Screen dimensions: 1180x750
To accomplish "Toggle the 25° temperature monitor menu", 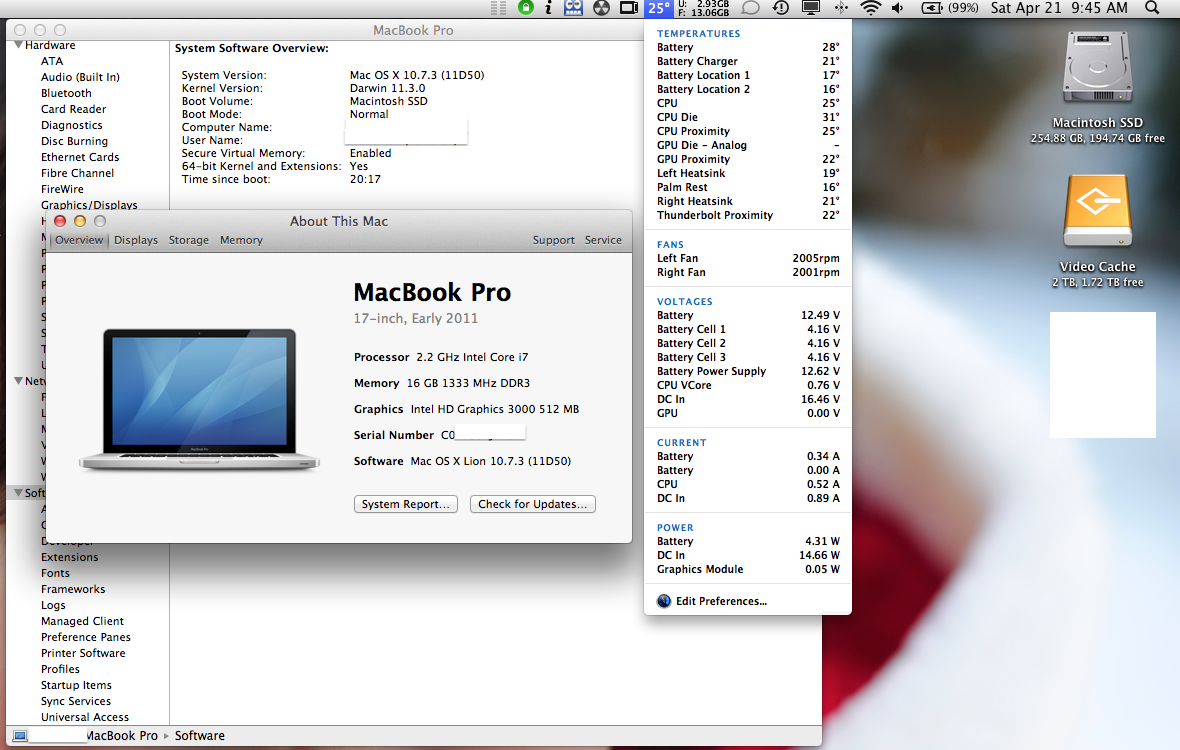I will (x=659, y=8).
